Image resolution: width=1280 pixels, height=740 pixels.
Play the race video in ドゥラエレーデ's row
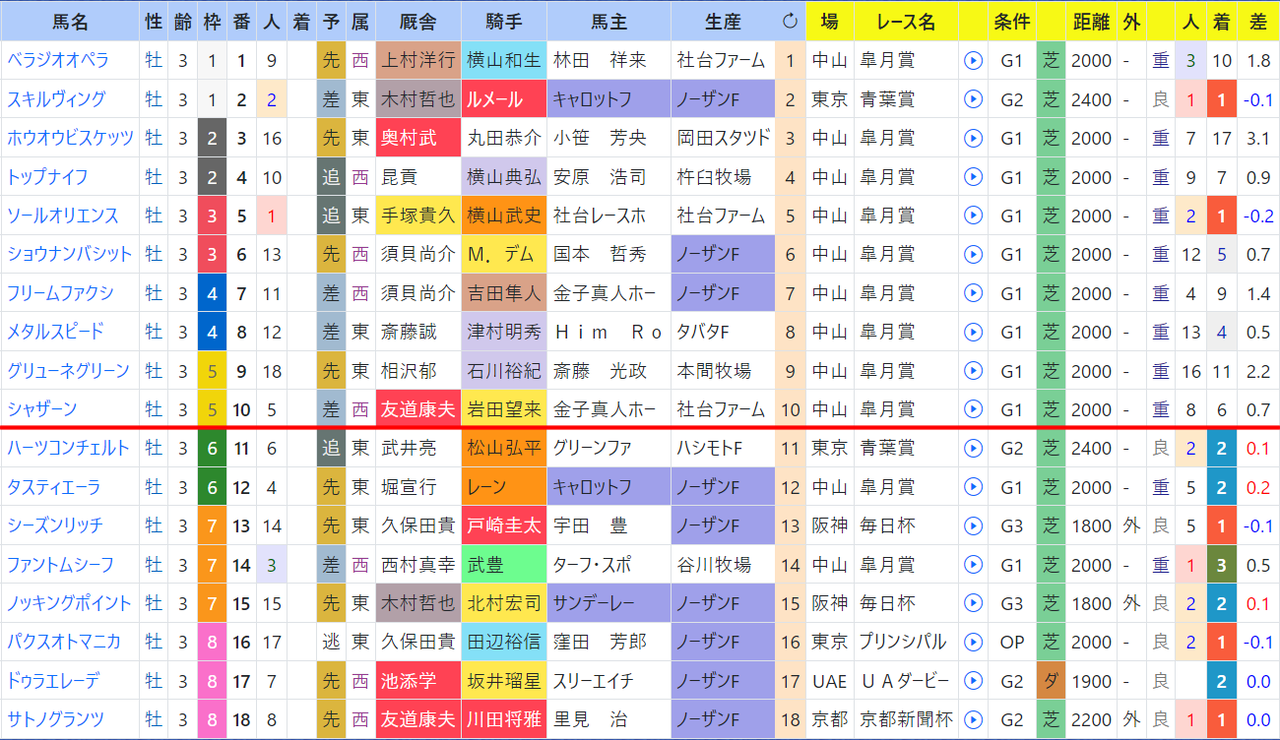pyautogui.click(x=973, y=680)
